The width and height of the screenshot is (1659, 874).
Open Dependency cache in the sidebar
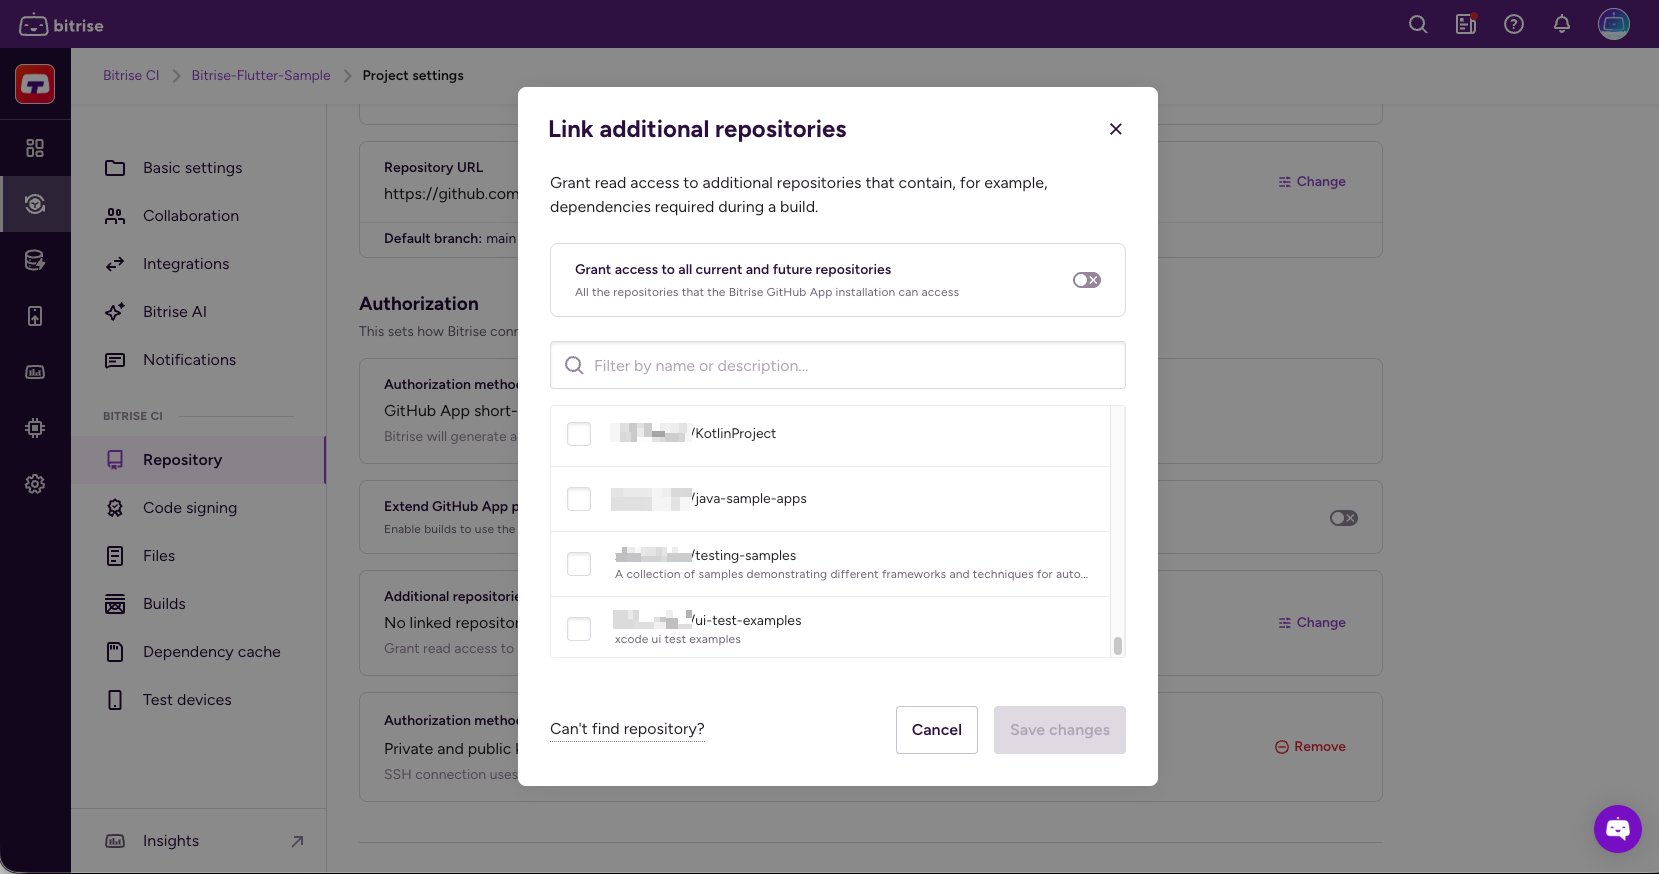(x=199, y=652)
